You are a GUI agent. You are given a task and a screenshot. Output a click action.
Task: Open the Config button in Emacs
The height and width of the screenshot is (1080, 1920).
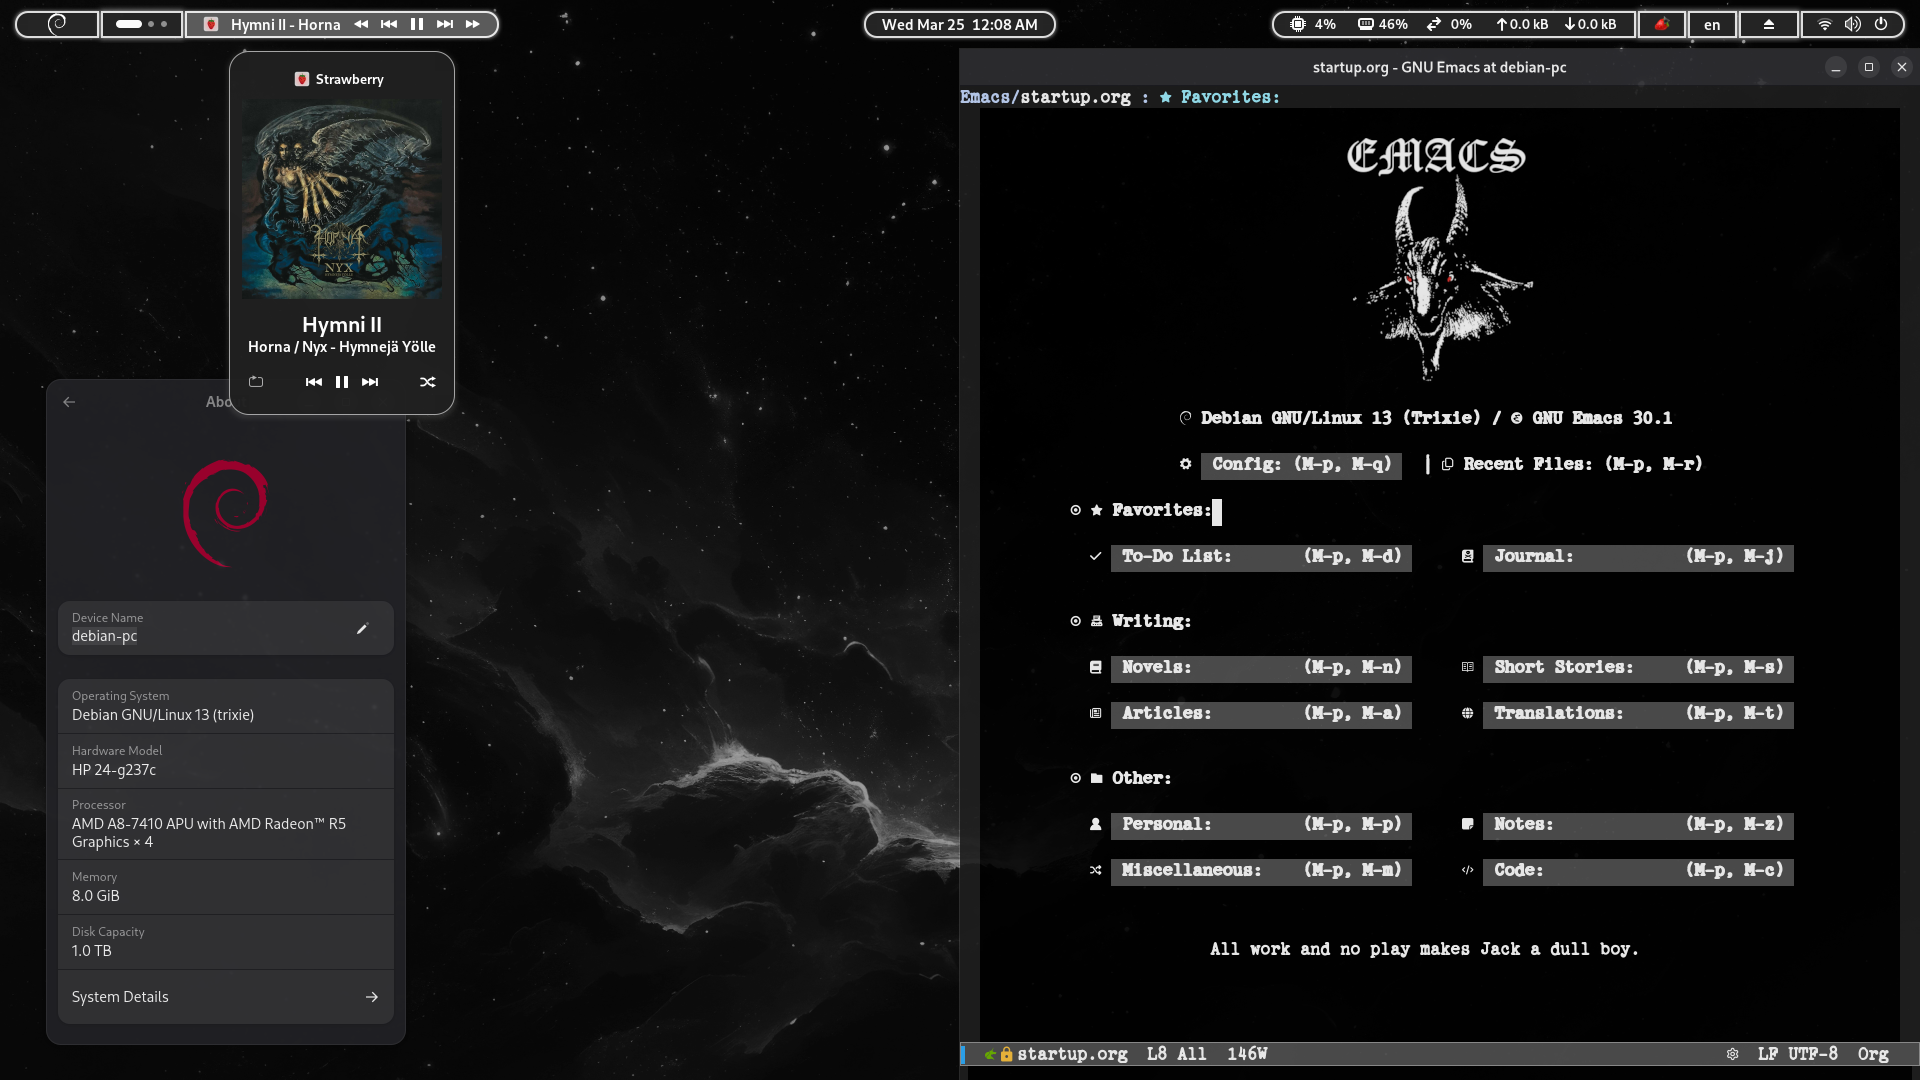[1300, 465]
